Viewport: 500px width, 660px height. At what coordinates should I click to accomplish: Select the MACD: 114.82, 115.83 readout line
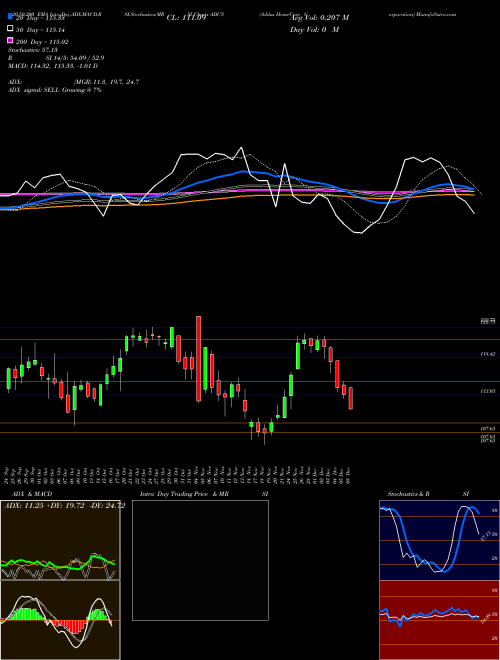tap(53, 66)
